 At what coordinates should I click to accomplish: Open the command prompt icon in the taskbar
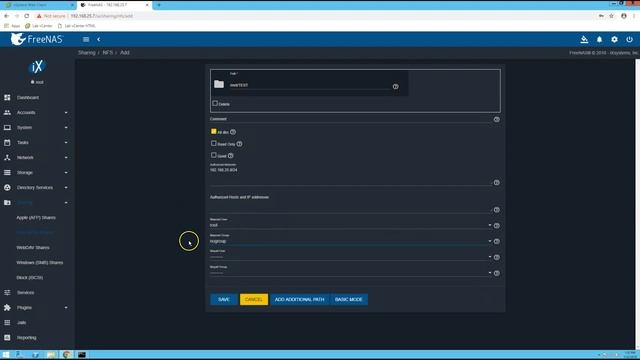(x=82, y=354)
